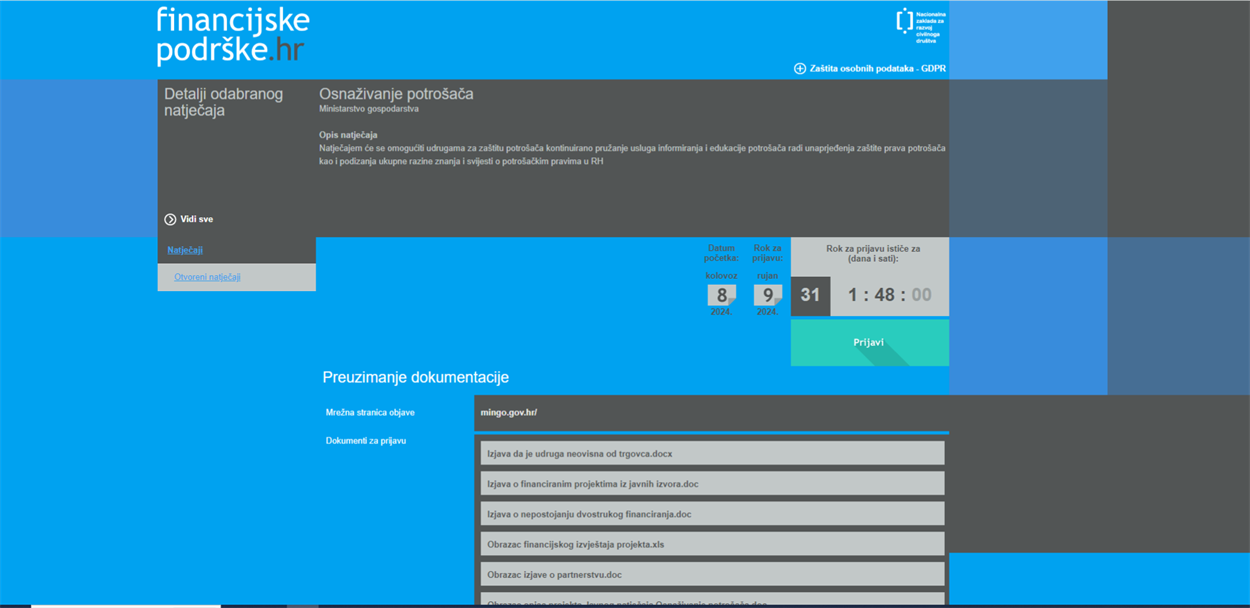Open the Natječaji menu item
Image resolution: width=1250 pixels, height=608 pixels.
click(185, 250)
